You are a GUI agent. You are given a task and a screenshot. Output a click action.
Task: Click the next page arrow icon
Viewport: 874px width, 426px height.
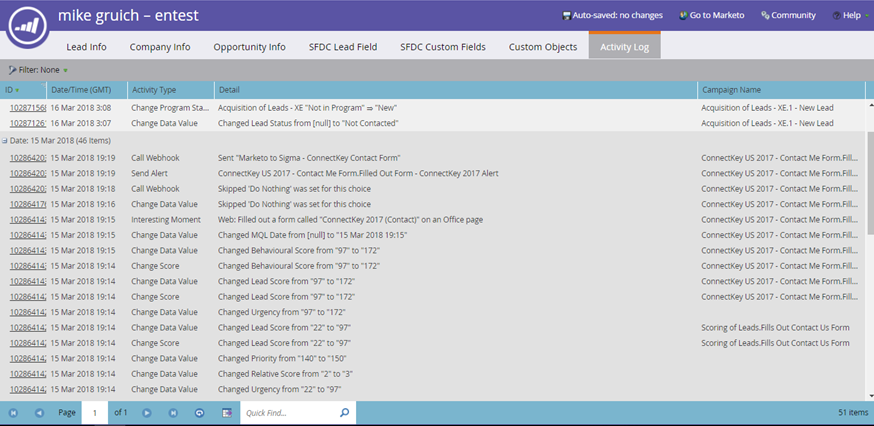pos(147,413)
